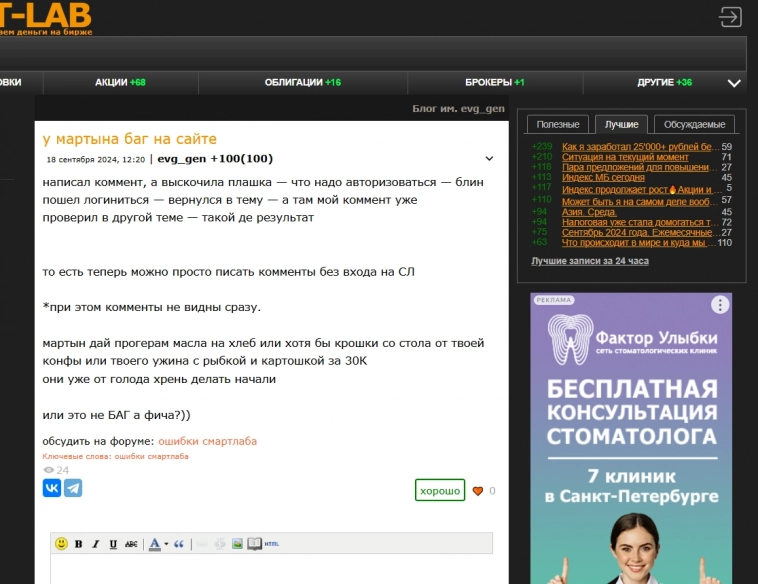
Task: Click the greyed-out insert link icon
Action: click(202, 544)
